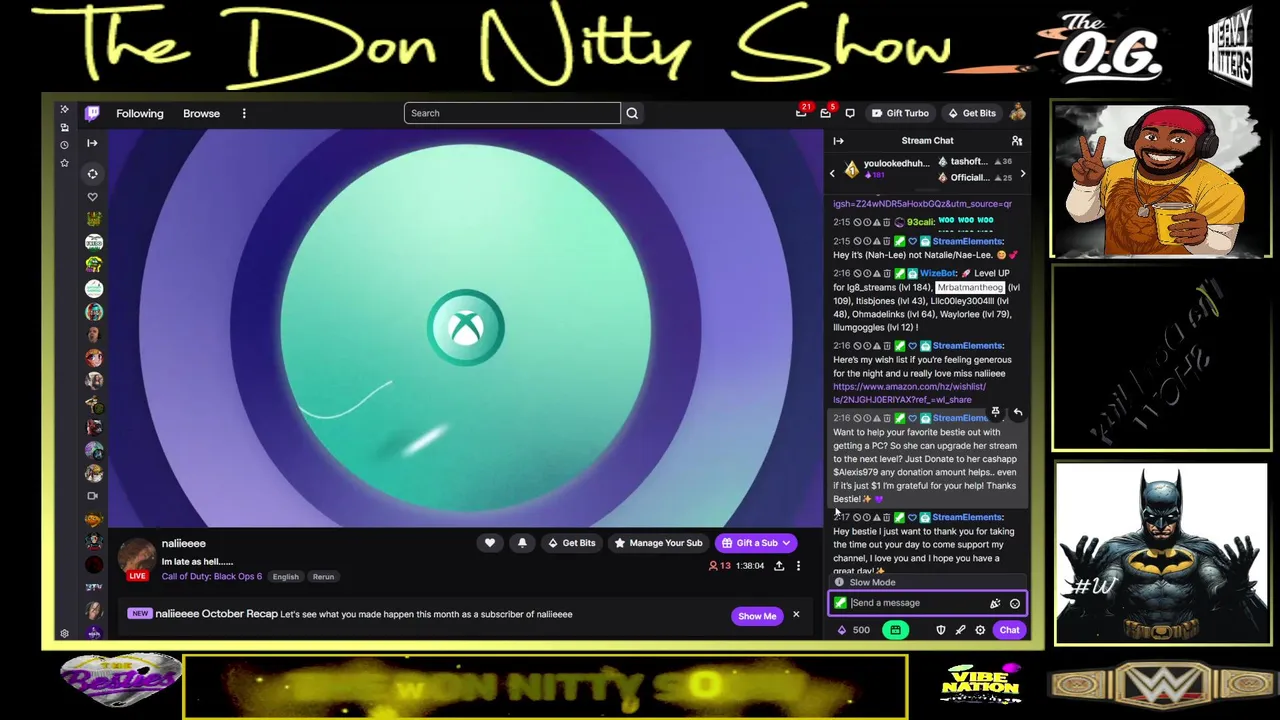Toggle the sword moderator mode icon
The height and width of the screenshot is (720, 1280).
coord(960,630)
